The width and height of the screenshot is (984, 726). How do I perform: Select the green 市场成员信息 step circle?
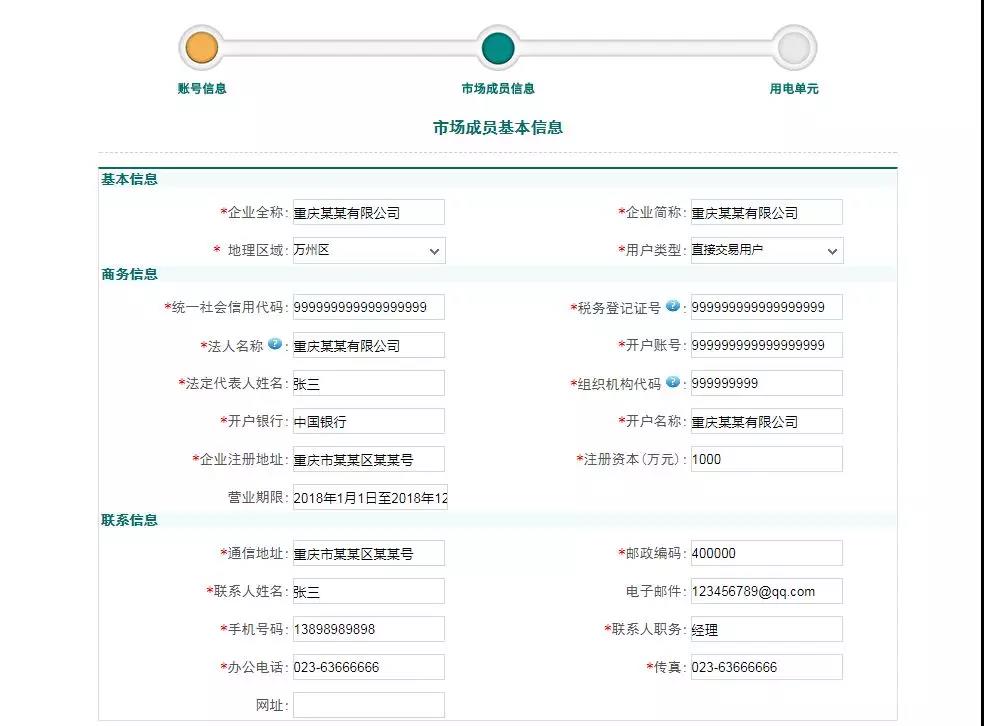pyautogui.click(x=497, y=48)
